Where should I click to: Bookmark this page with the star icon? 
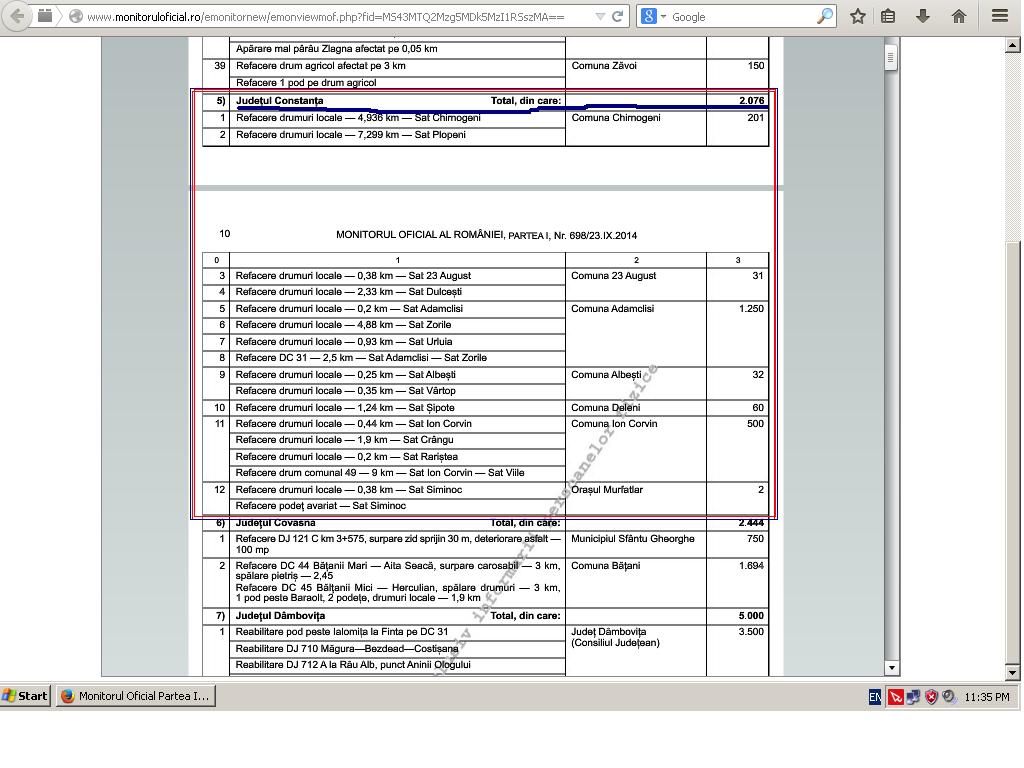[x=858, y=16]
